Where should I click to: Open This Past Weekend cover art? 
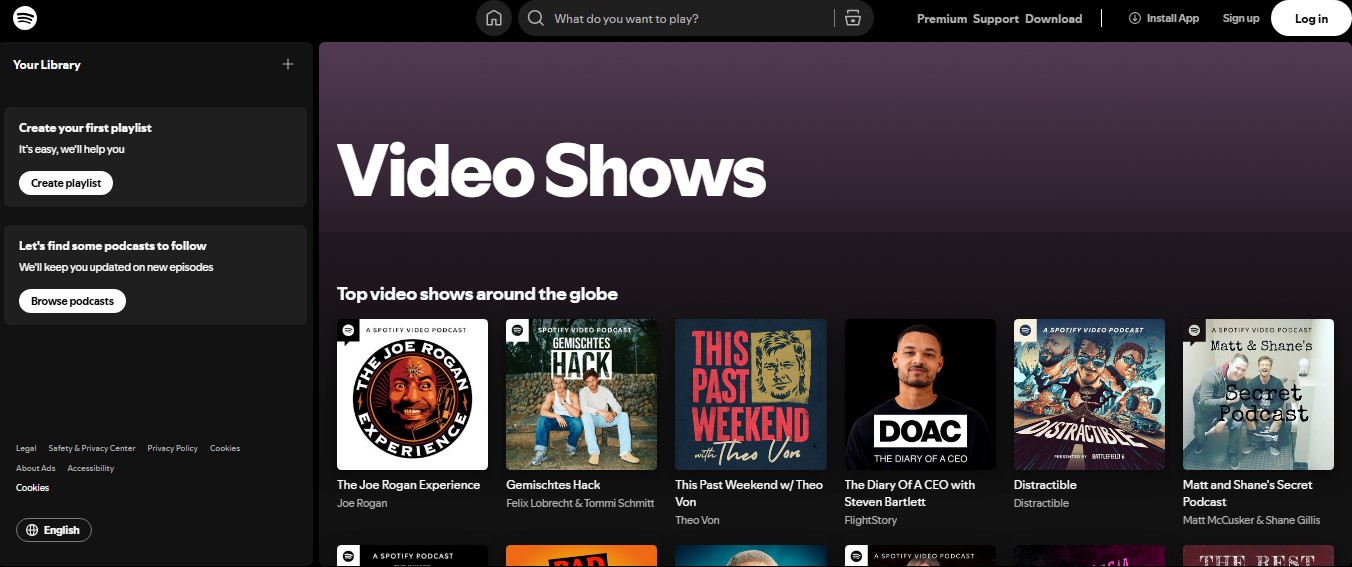(x=751, y=394)
